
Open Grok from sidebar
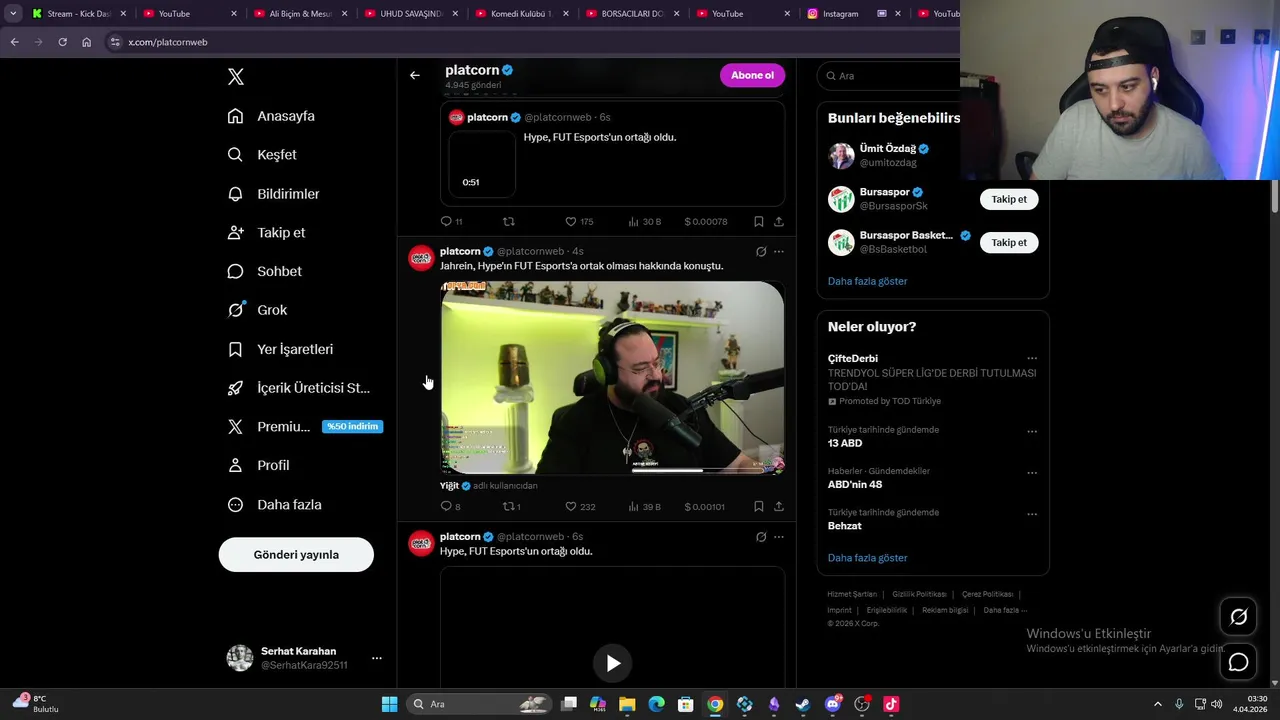point(257,310)
